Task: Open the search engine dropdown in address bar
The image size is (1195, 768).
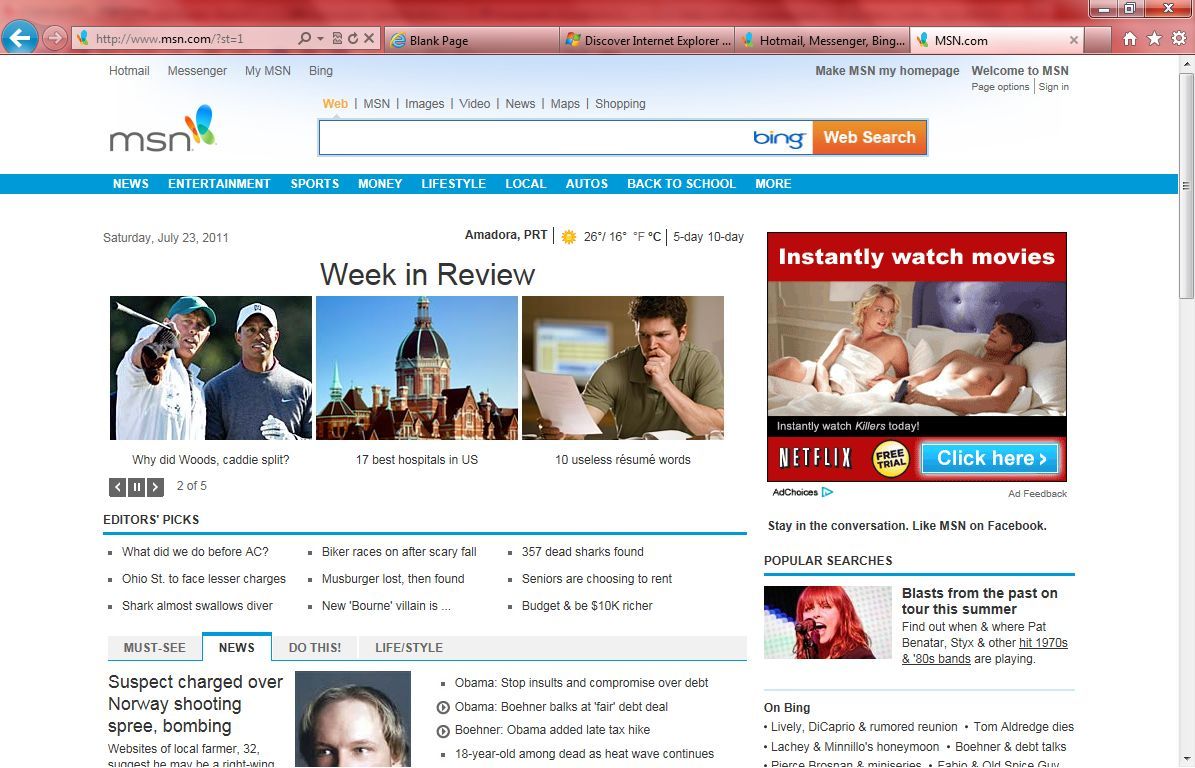Action: (320, 37)
